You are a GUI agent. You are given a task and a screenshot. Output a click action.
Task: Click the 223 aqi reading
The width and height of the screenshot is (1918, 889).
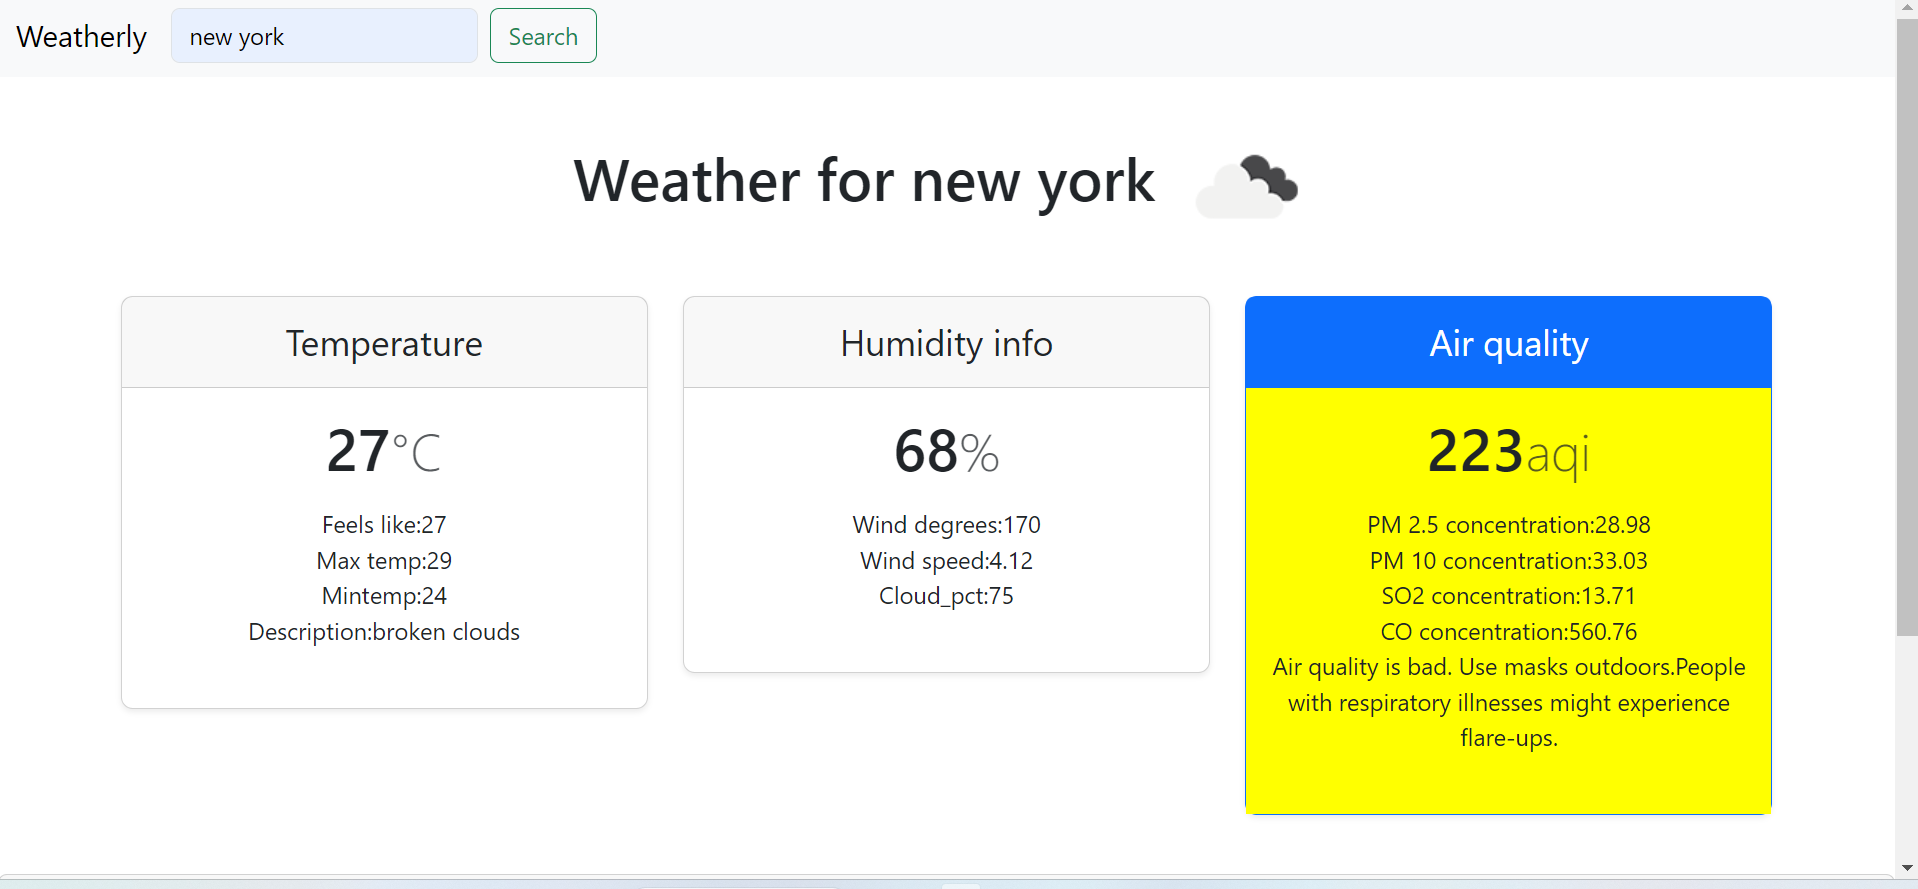pyautogui.click(x=1508, y=452)
